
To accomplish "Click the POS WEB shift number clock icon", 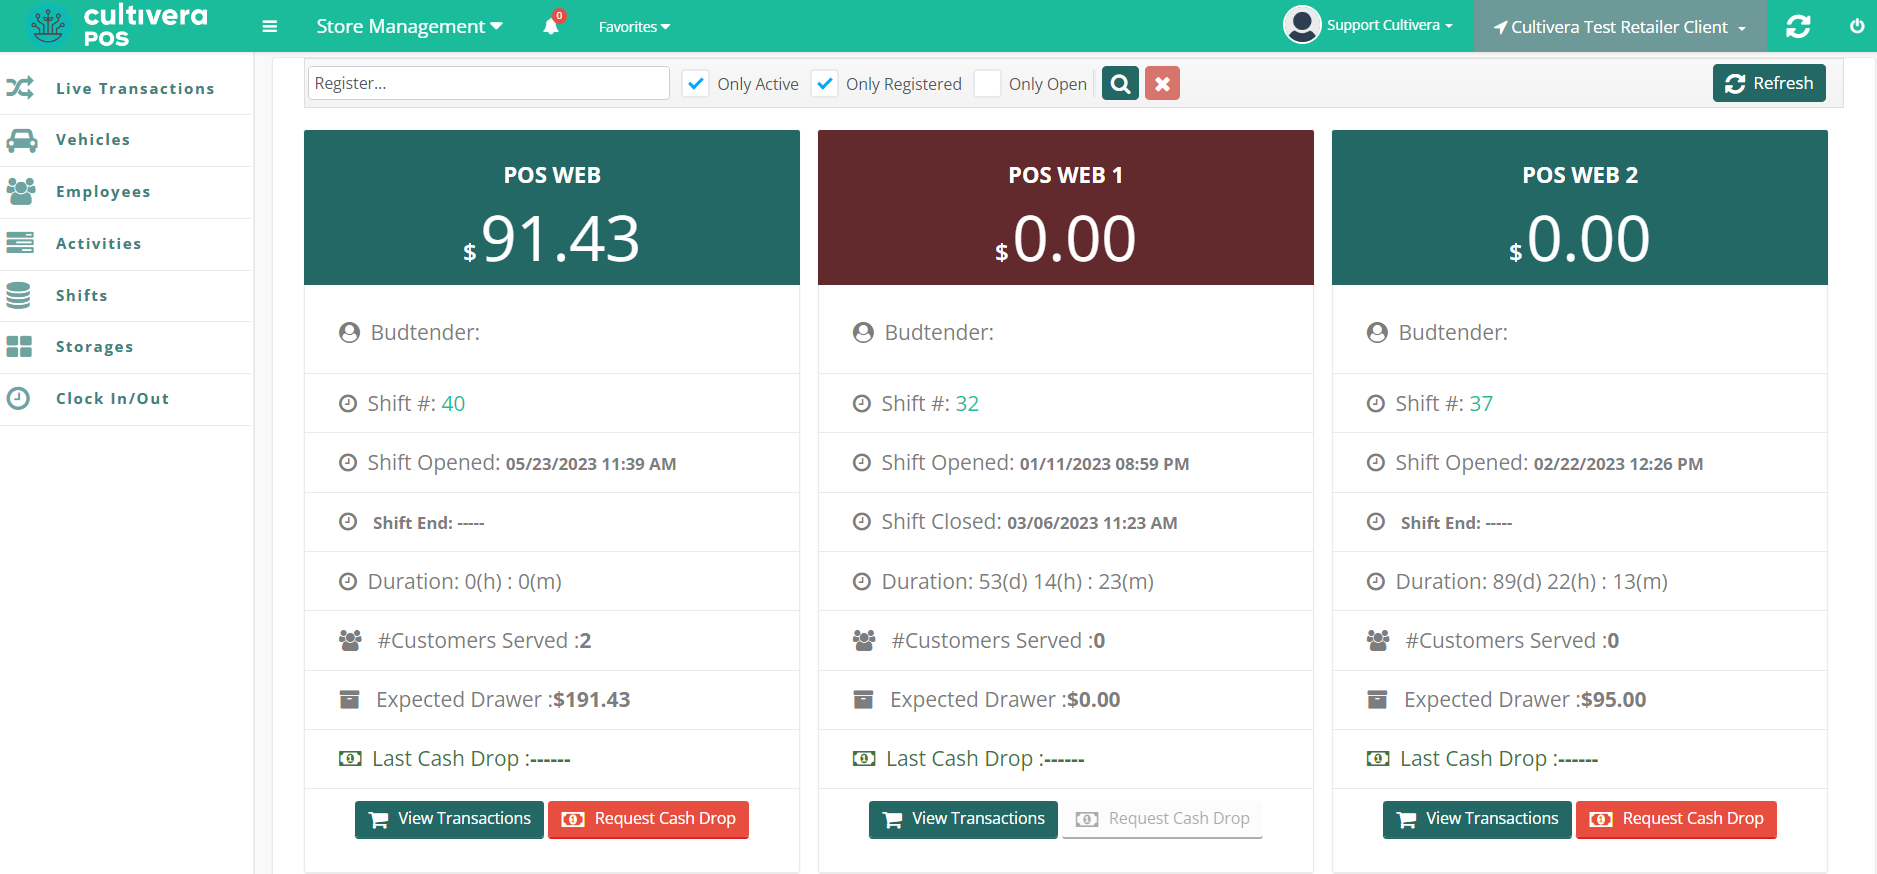I will coord(348,404).
